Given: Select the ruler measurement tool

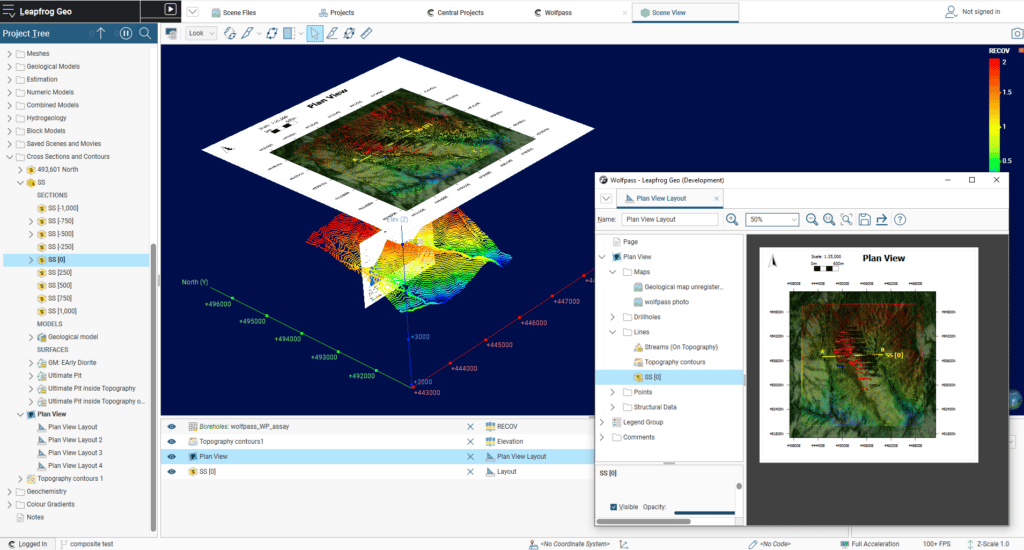Looking at the screenshot, I should (366, 33).
